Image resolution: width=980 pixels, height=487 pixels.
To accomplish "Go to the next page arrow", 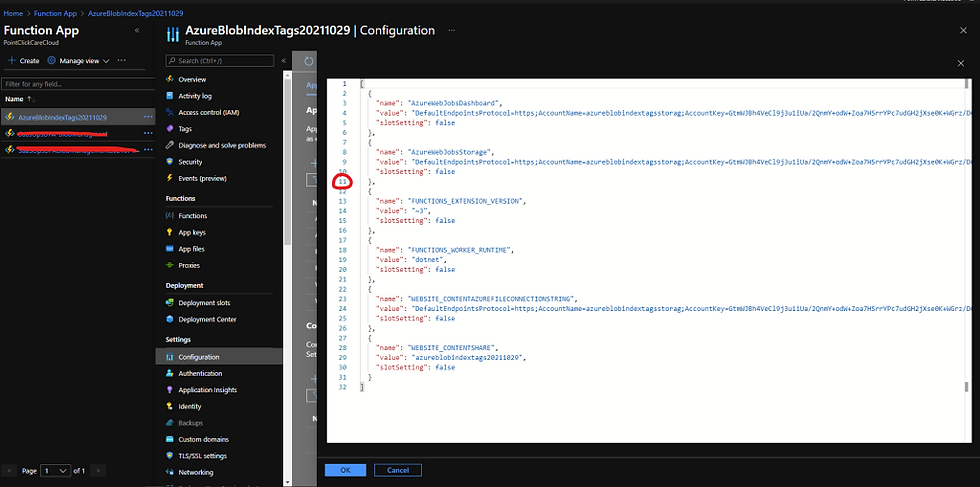I will 98,470.
